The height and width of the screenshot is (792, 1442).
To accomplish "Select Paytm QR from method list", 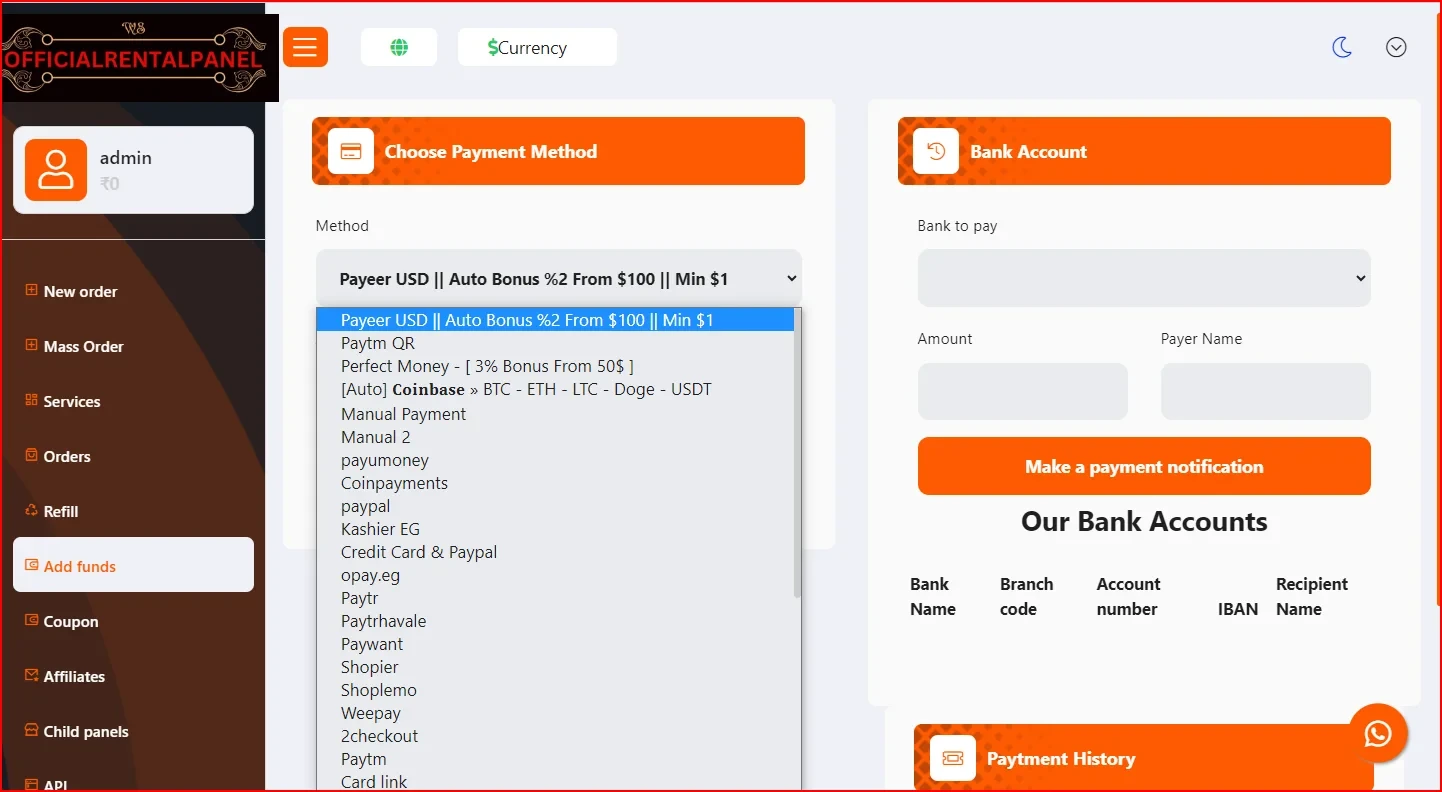I will coord(378,343).
